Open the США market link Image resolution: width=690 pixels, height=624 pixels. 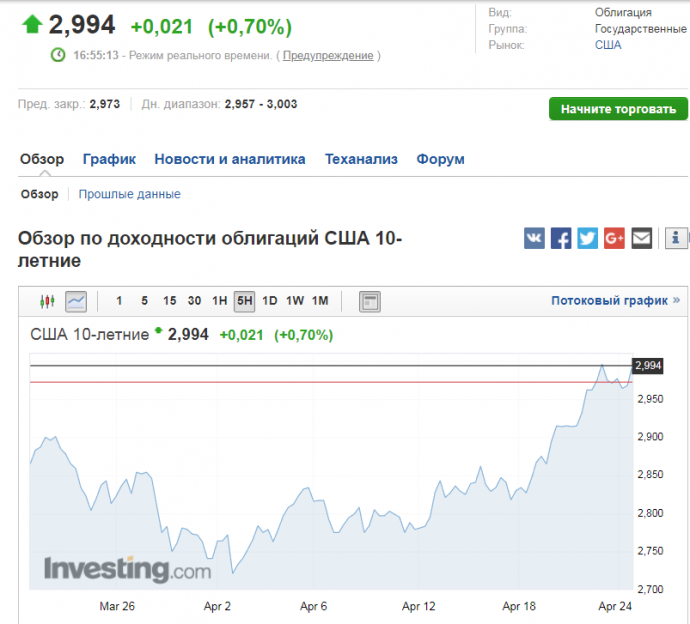608,45
